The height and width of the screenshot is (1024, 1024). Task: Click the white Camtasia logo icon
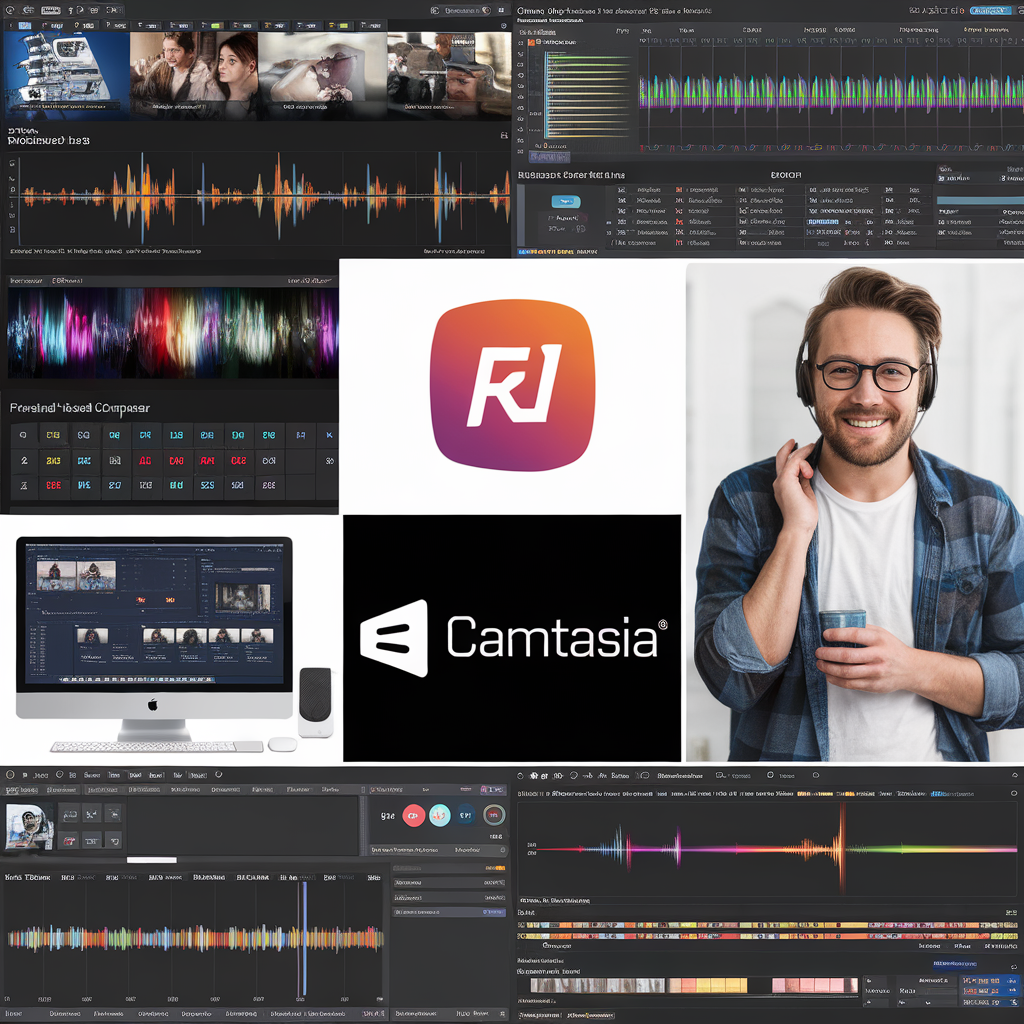click(394, 638)
